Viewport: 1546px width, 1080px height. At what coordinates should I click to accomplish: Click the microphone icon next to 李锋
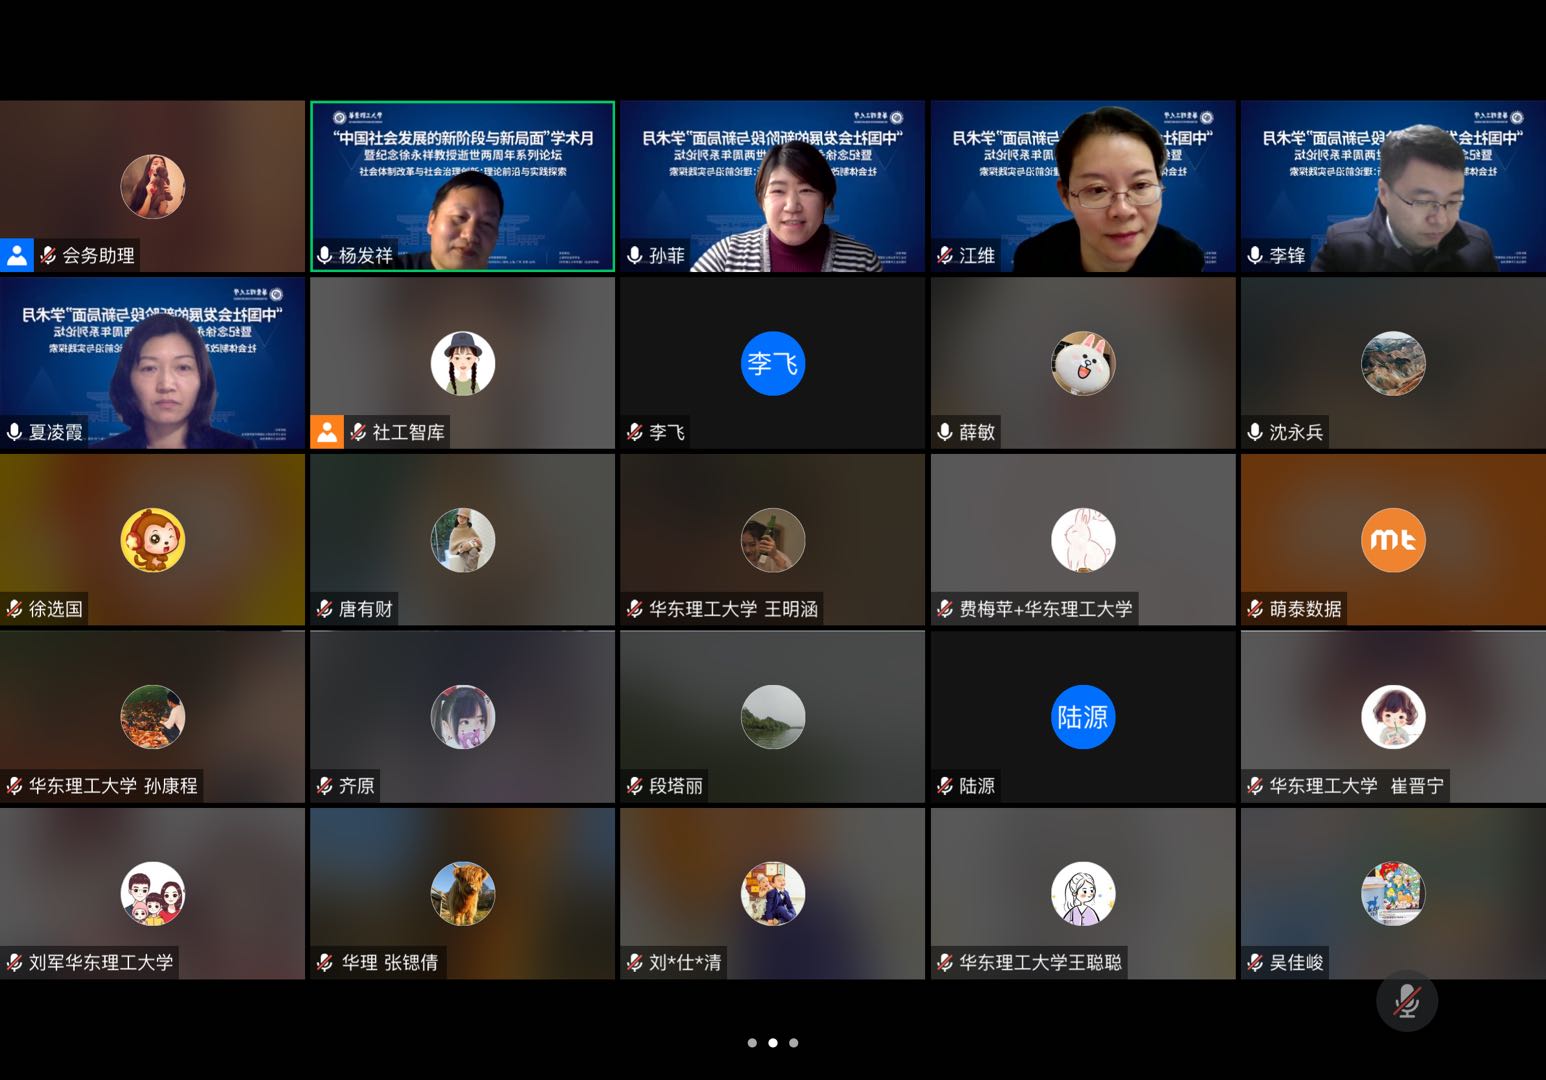(x=1255, y=255)
